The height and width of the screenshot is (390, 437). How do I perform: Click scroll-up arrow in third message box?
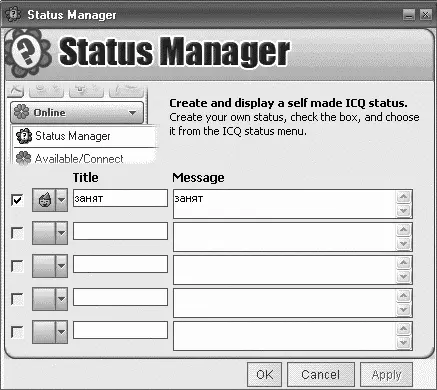[403, 263]
